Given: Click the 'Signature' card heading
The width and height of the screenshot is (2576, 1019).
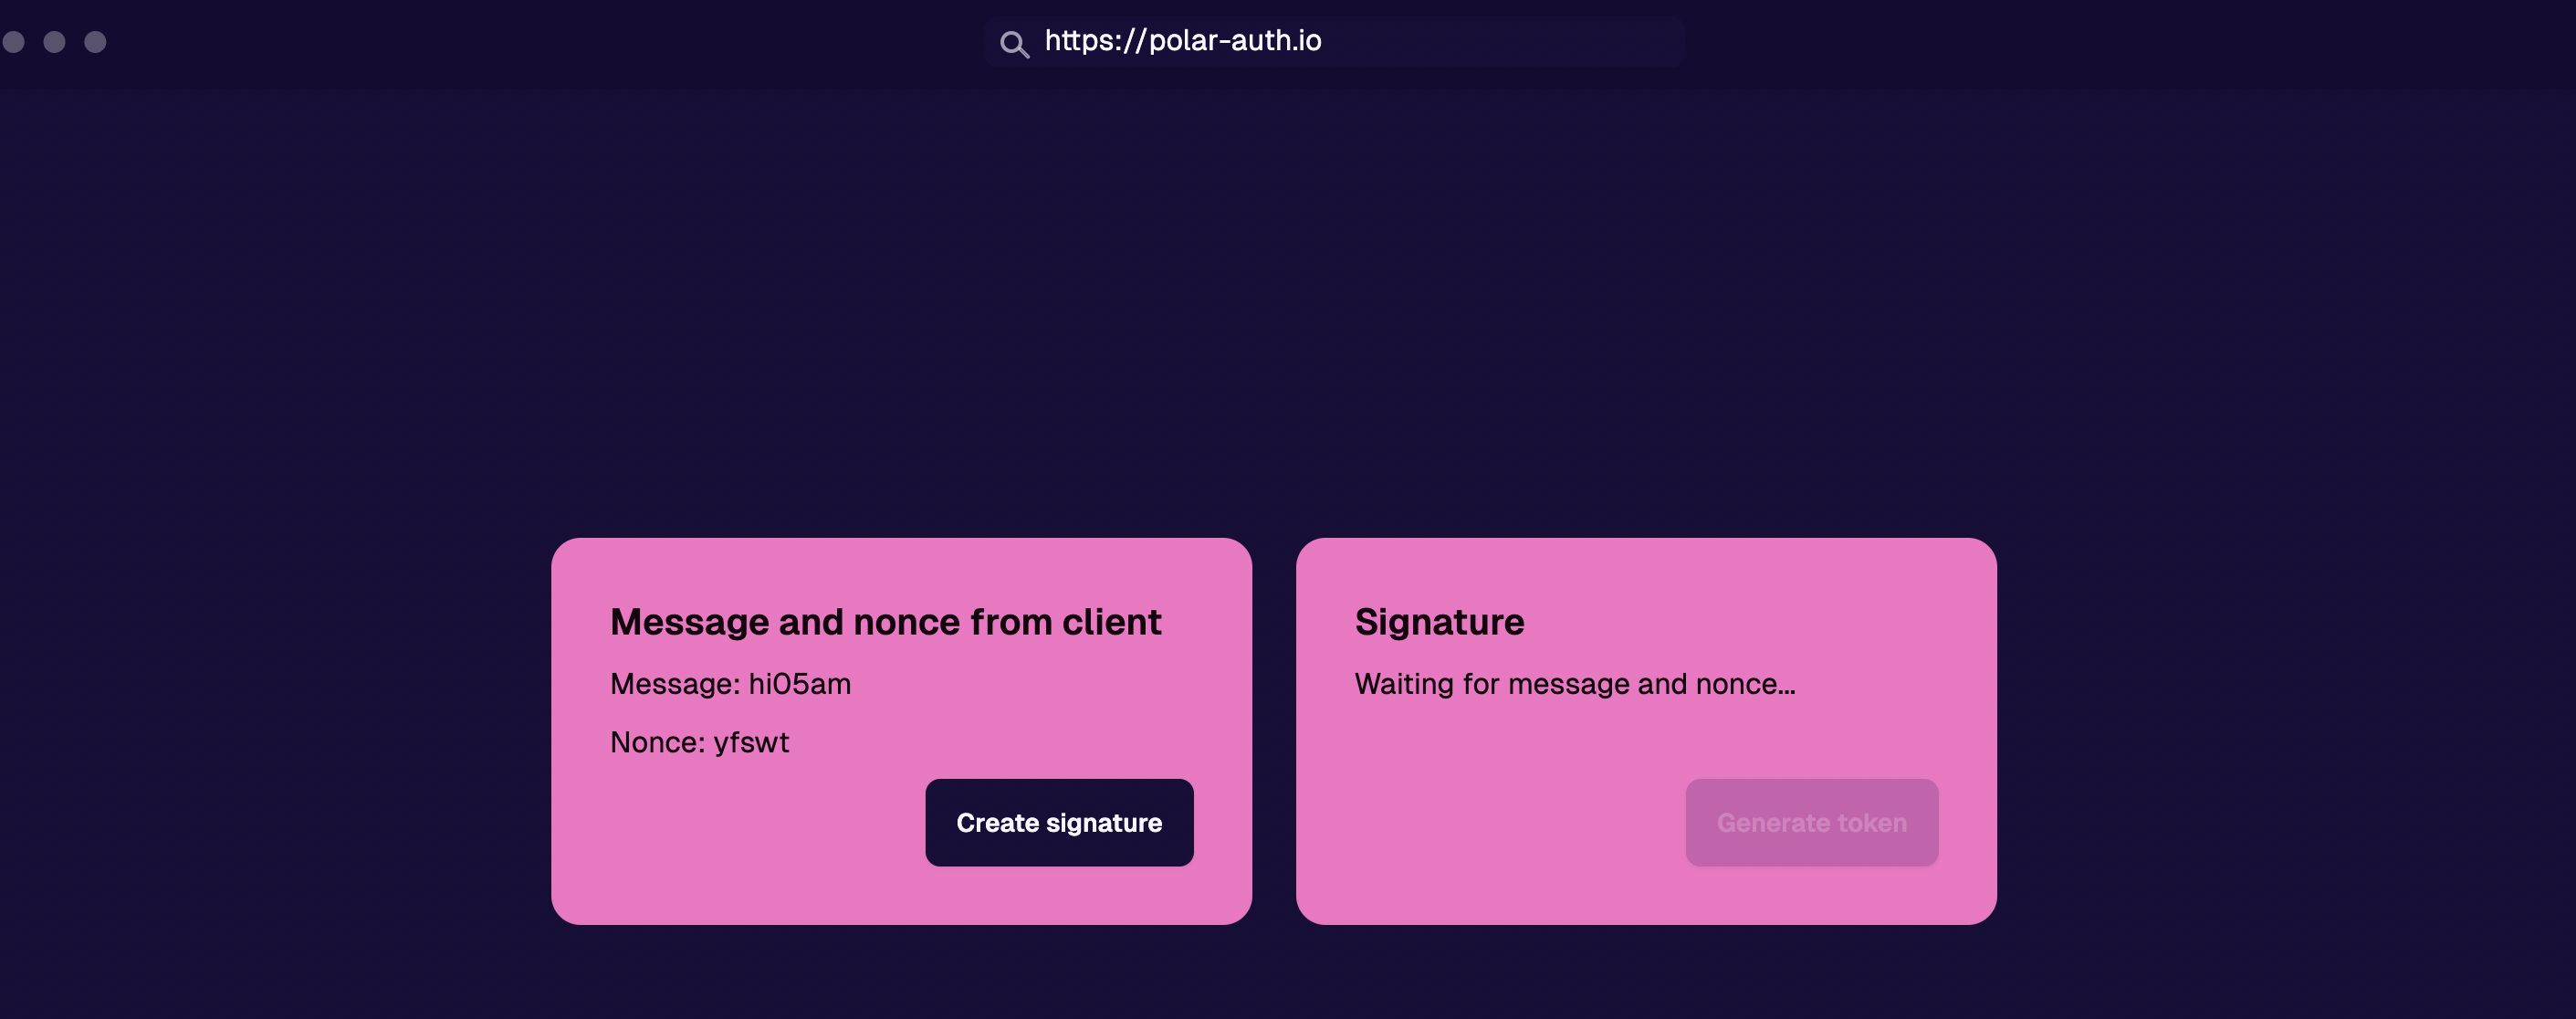Looking at the screenshot, I should click(1439, 622).
